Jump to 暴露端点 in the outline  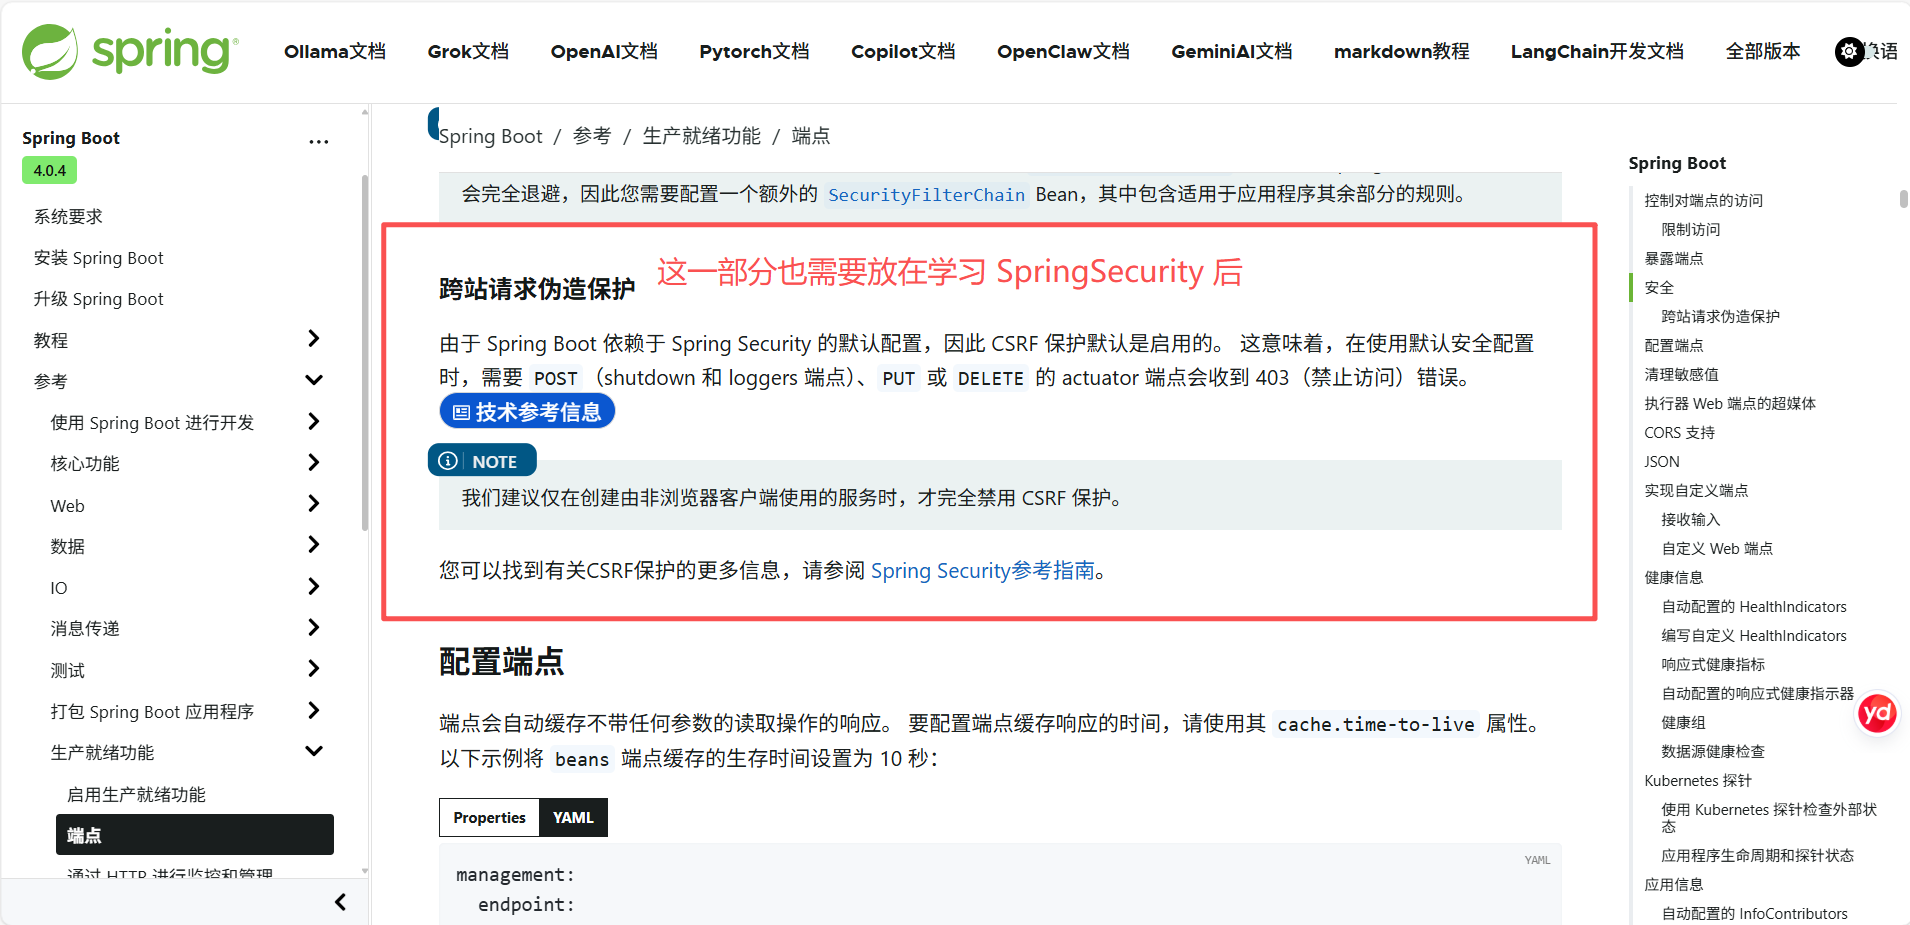[x=1674, y=258]
